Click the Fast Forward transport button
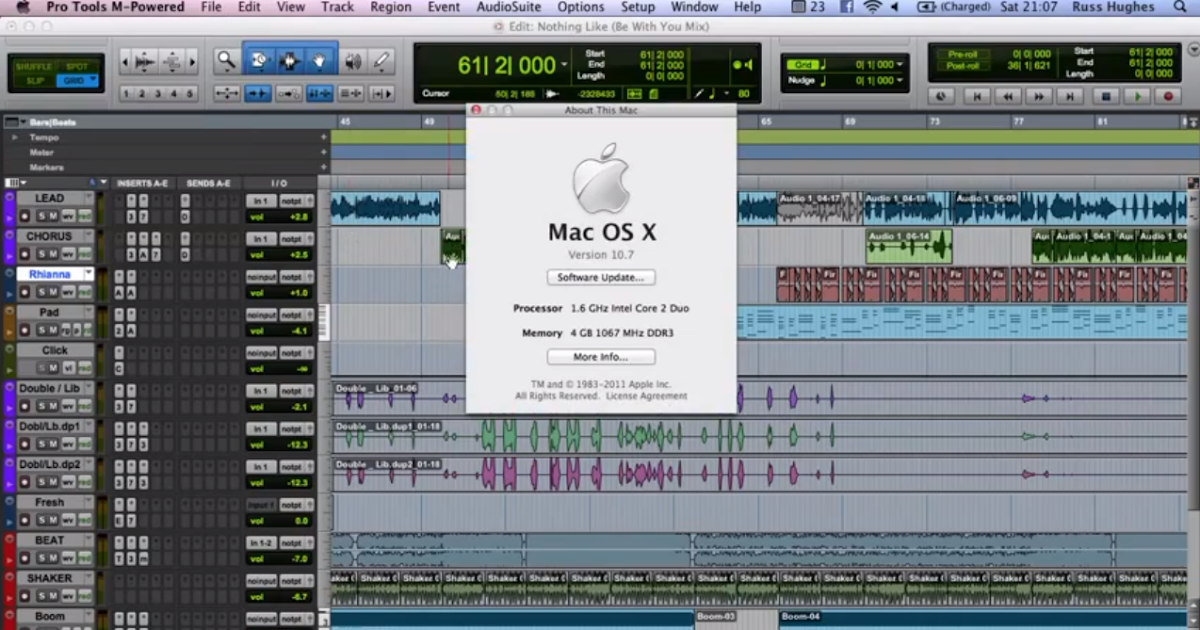Image resolution: width=1200 pixels, height=630 pixels. click(1039, 96)
